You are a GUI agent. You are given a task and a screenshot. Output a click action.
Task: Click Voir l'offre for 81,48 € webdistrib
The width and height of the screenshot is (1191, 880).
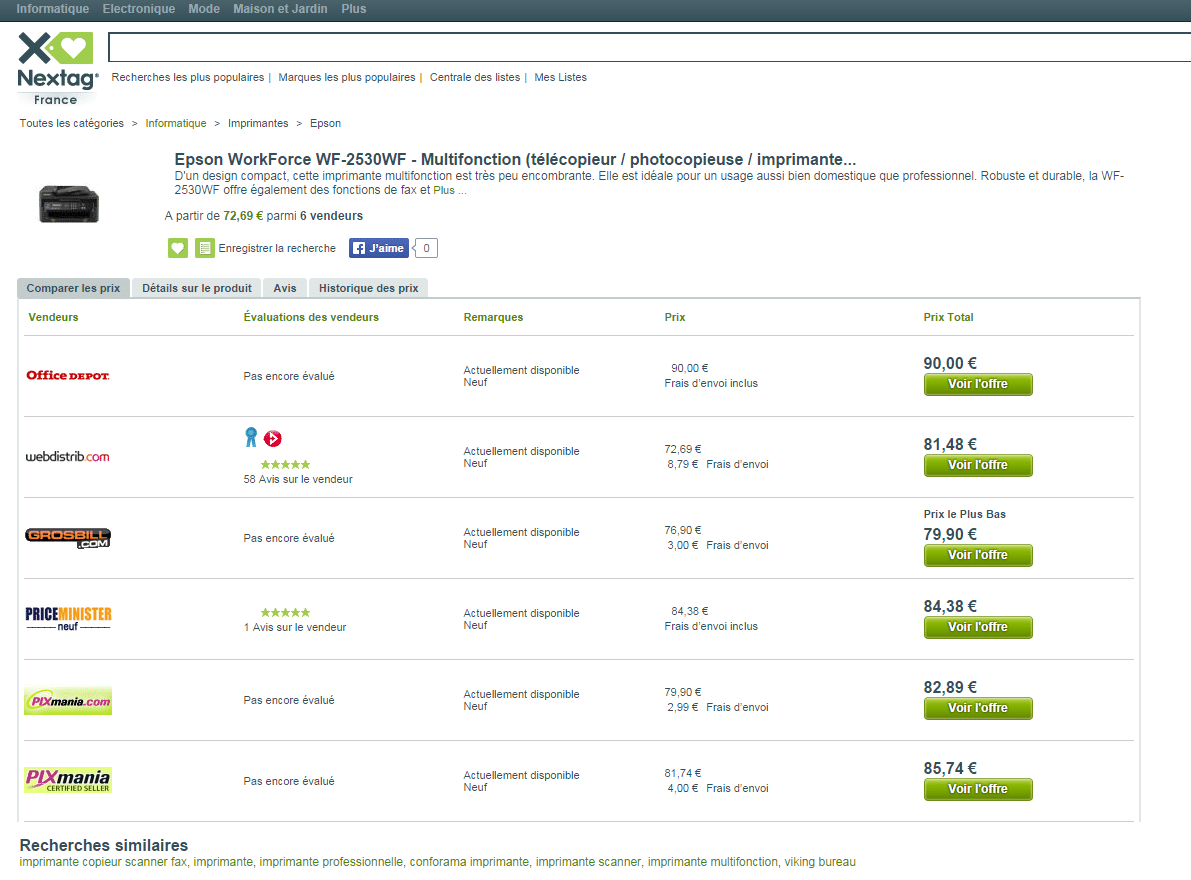978,465
